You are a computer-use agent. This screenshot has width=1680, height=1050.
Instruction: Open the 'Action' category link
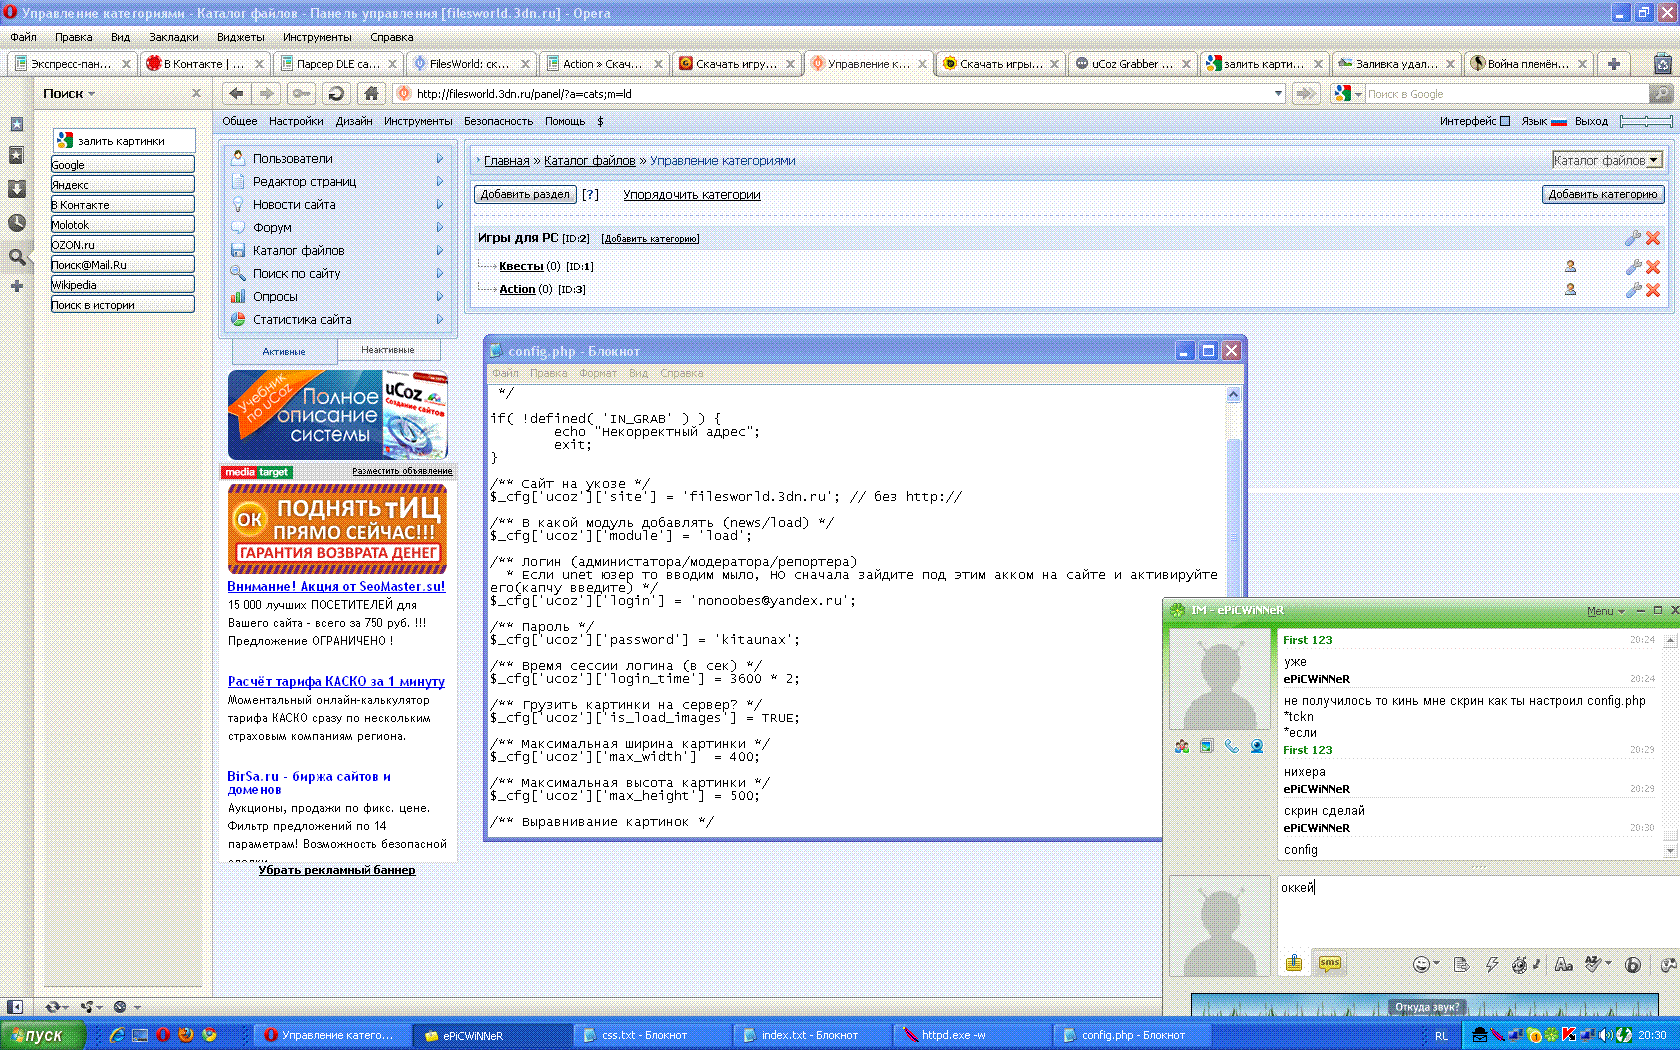(x=517, y=289)
